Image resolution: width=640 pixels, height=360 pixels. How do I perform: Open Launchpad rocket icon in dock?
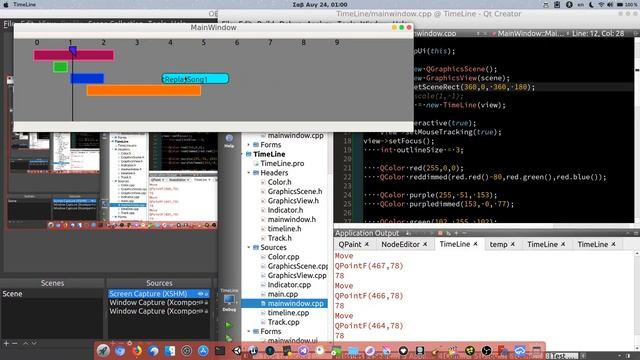point(103,350)
